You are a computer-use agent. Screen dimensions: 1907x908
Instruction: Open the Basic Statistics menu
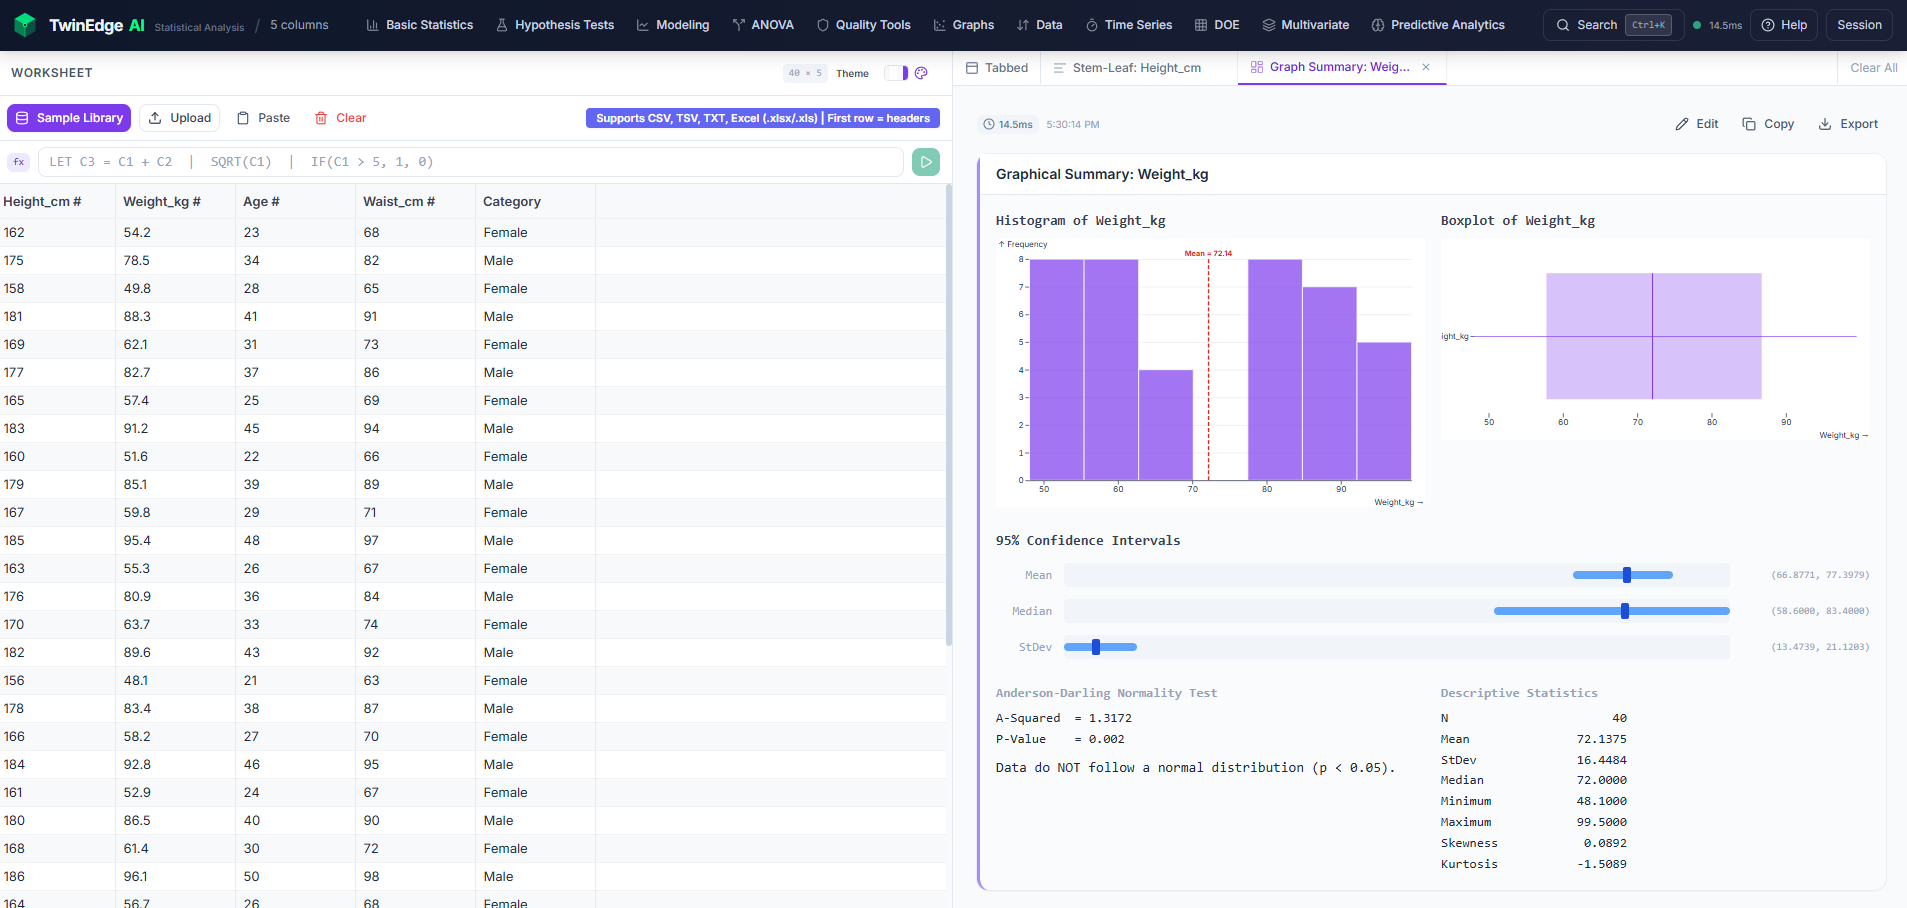pyautogui.click(x=419, y=25)
